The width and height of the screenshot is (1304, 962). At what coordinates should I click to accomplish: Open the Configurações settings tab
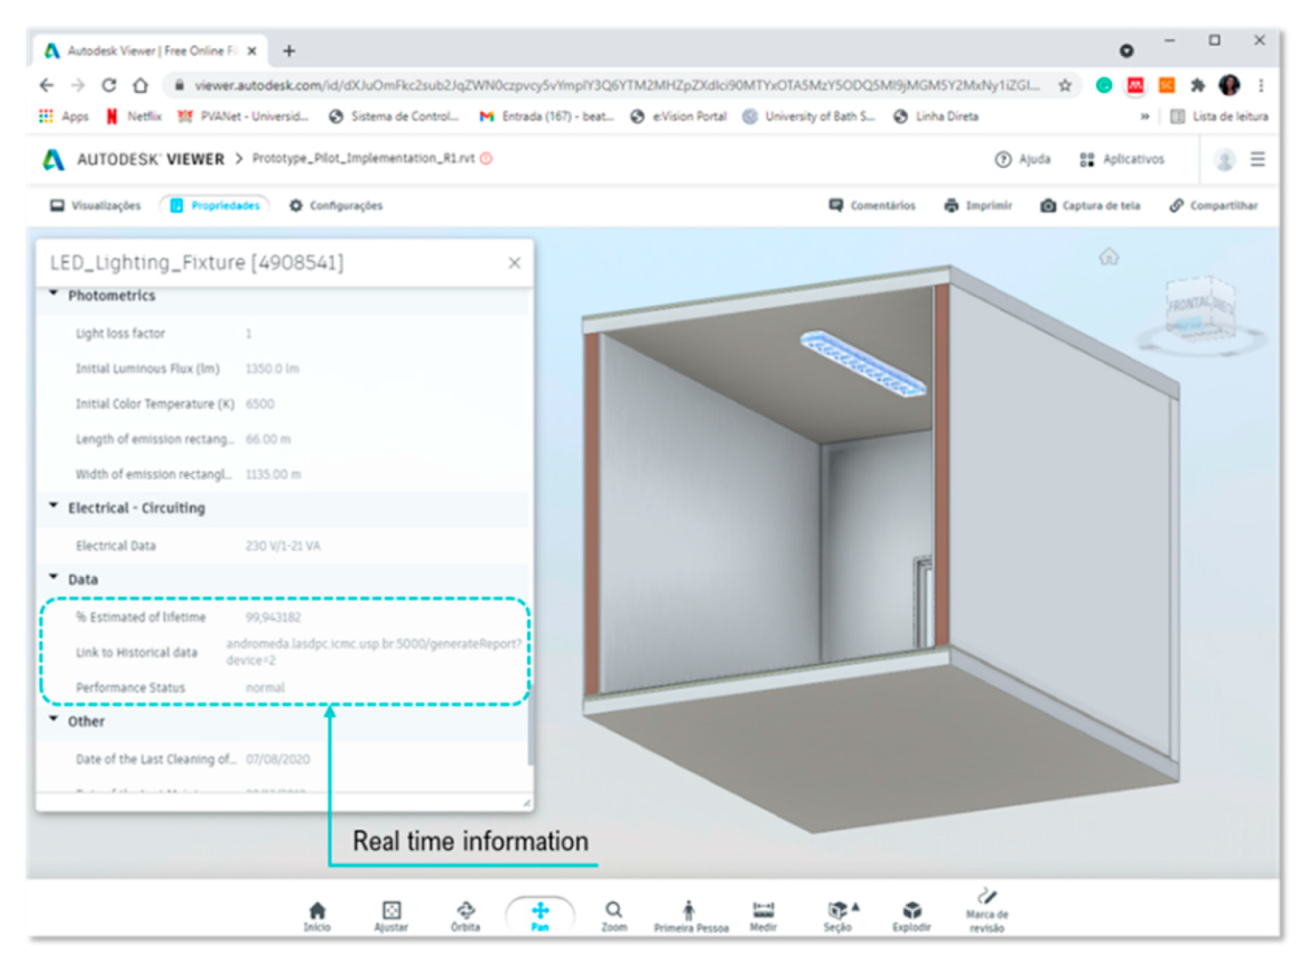coord(335,205)
